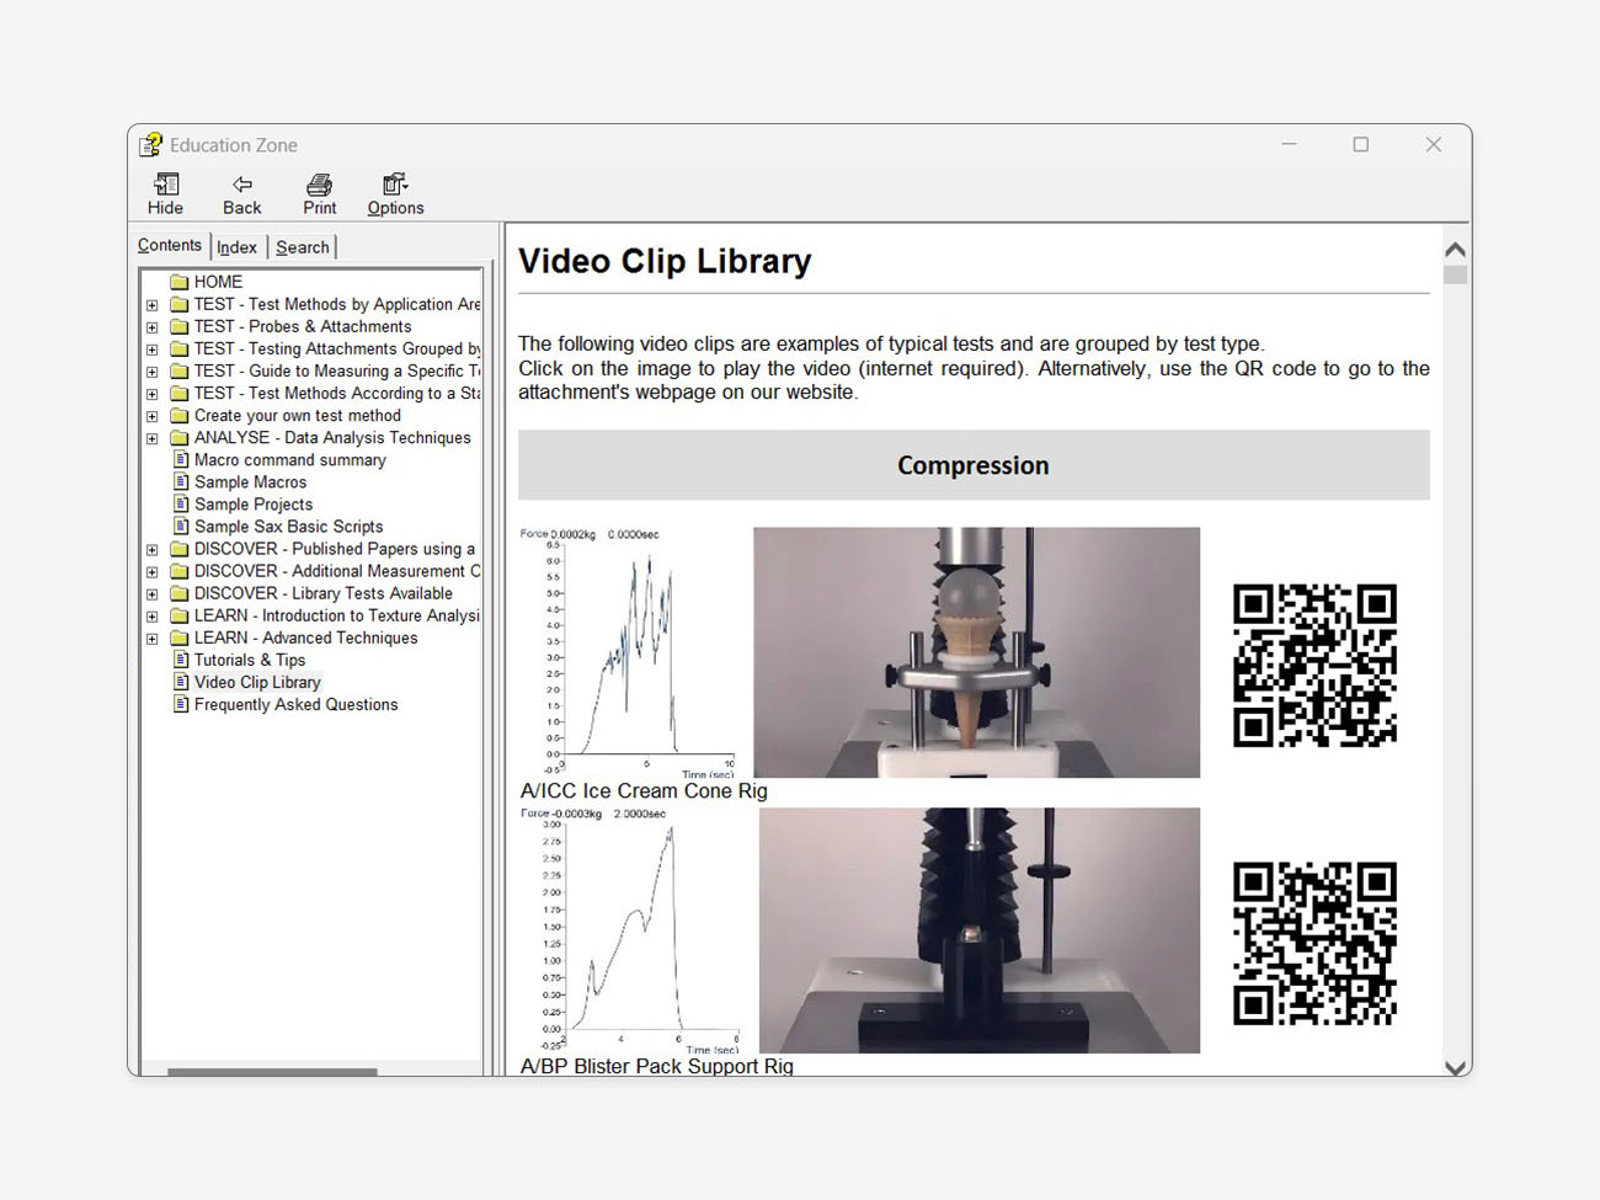Expand DISCOVER - Additional Measurement node
The image size is (1600, 1200).
152,572
